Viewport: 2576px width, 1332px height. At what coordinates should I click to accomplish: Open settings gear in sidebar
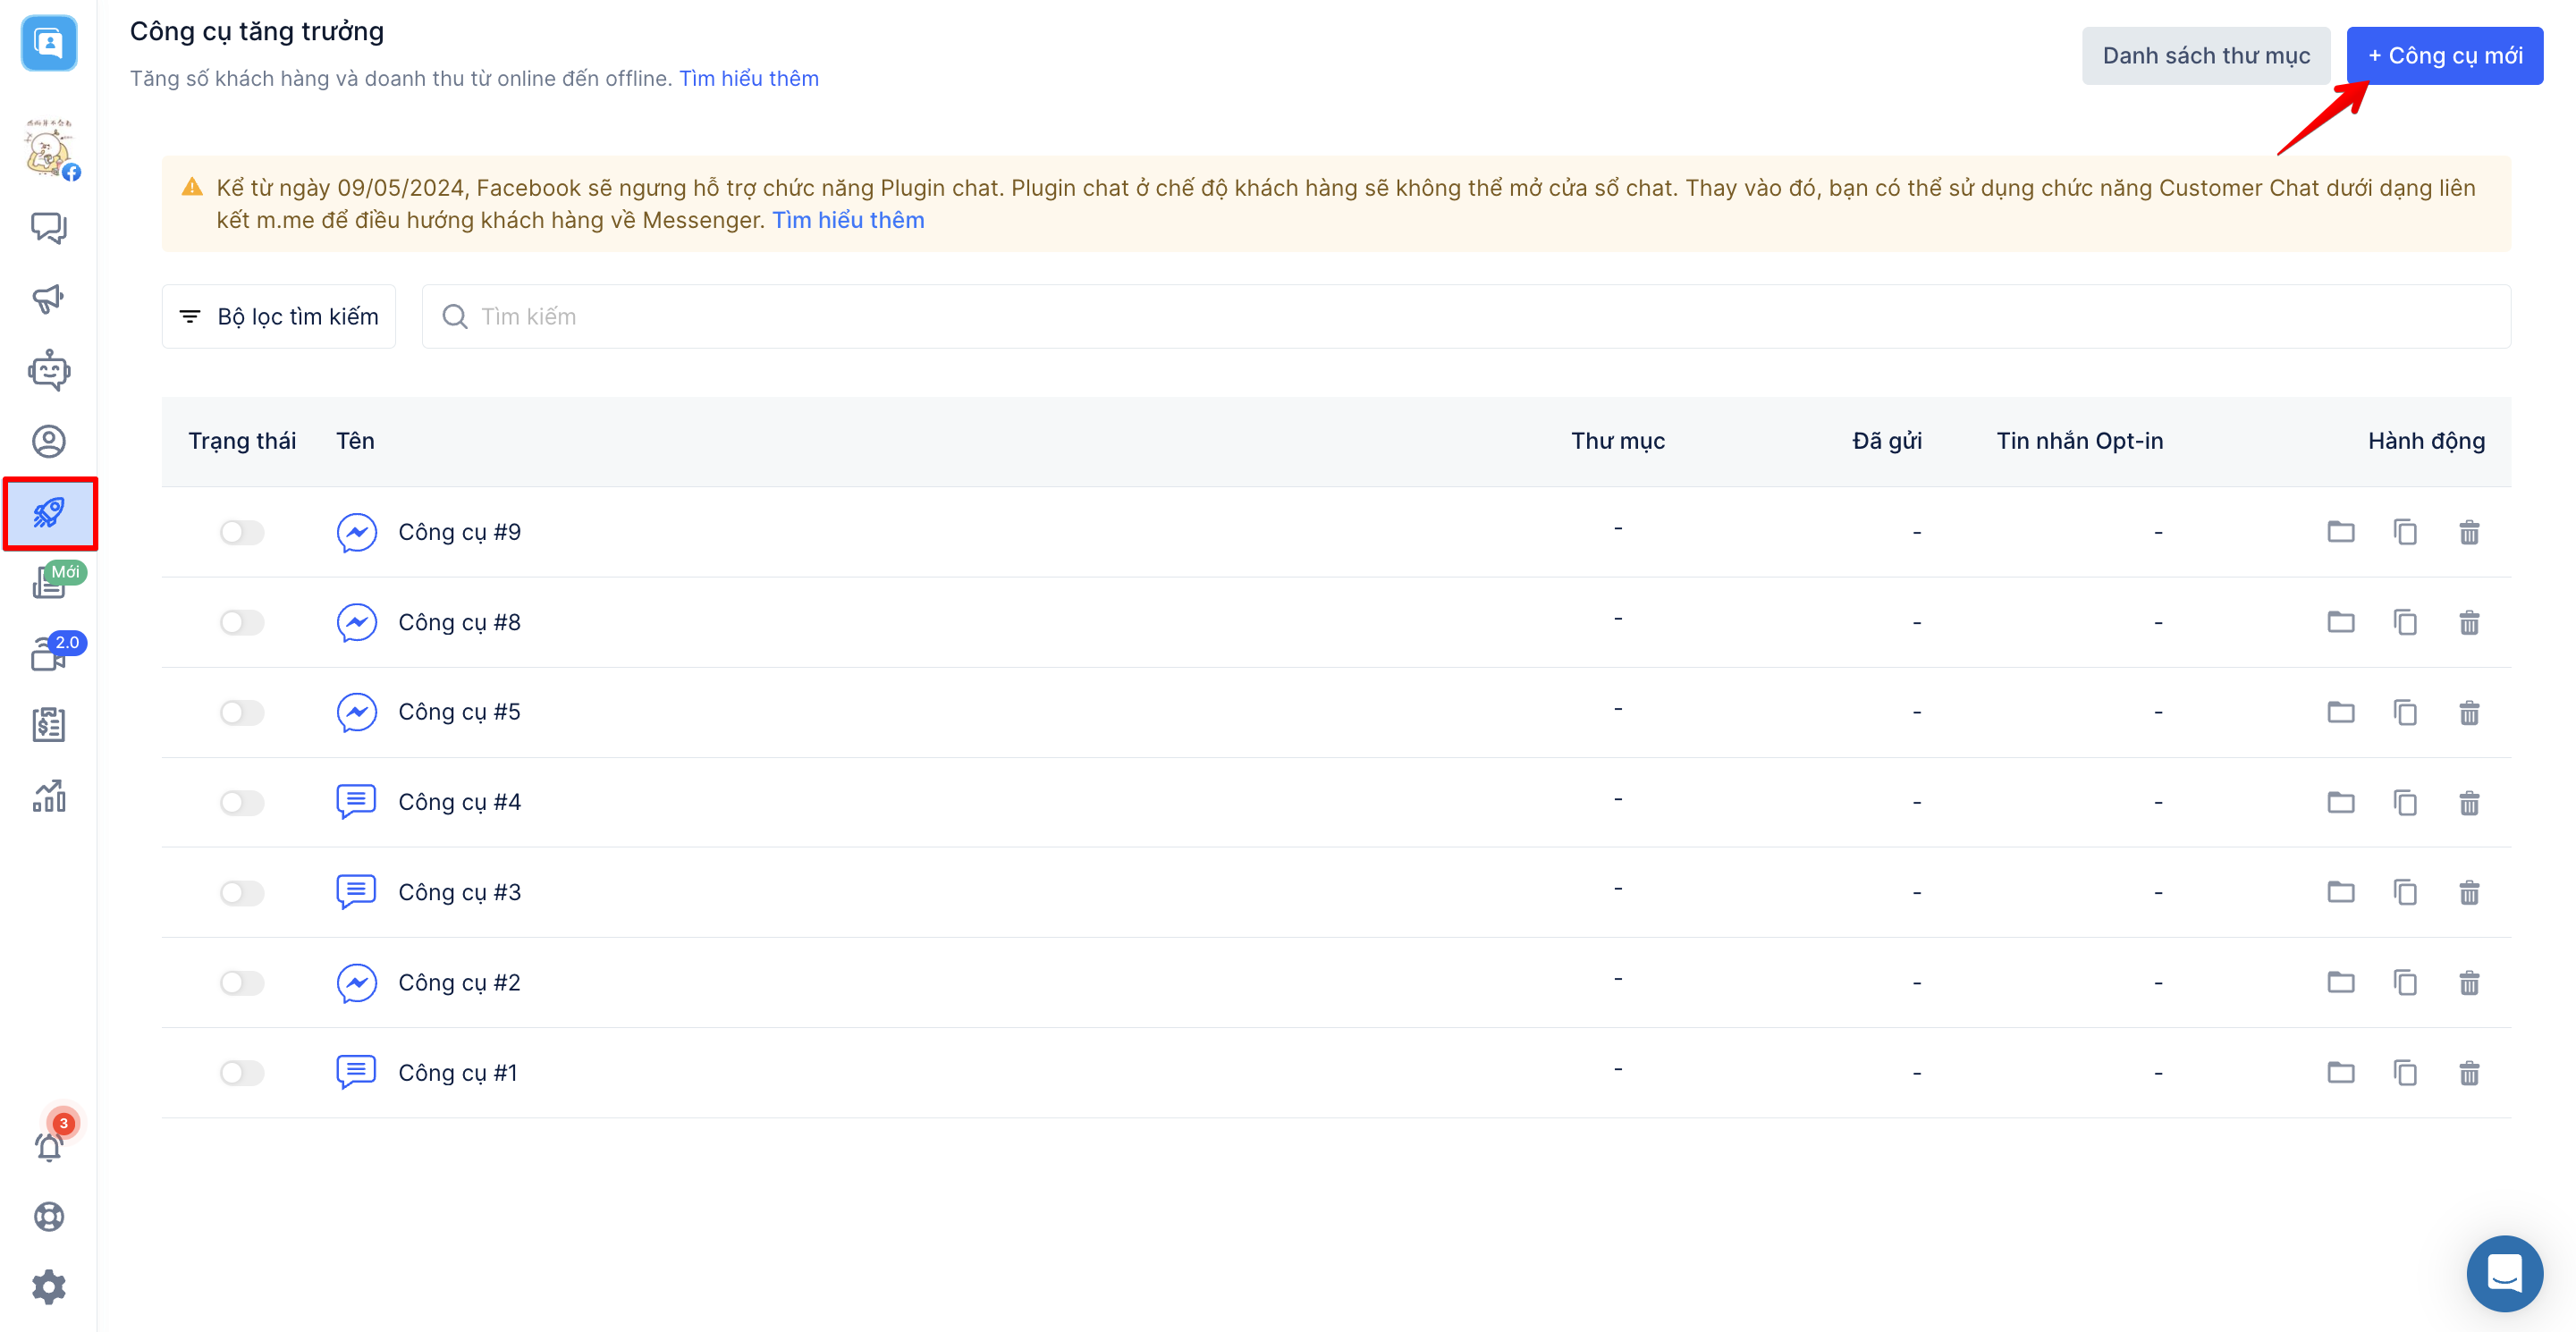click(48, 1287)
